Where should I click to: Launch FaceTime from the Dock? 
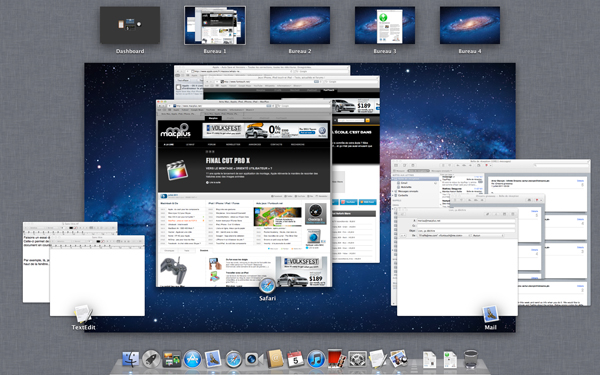[x=254, y=359]
